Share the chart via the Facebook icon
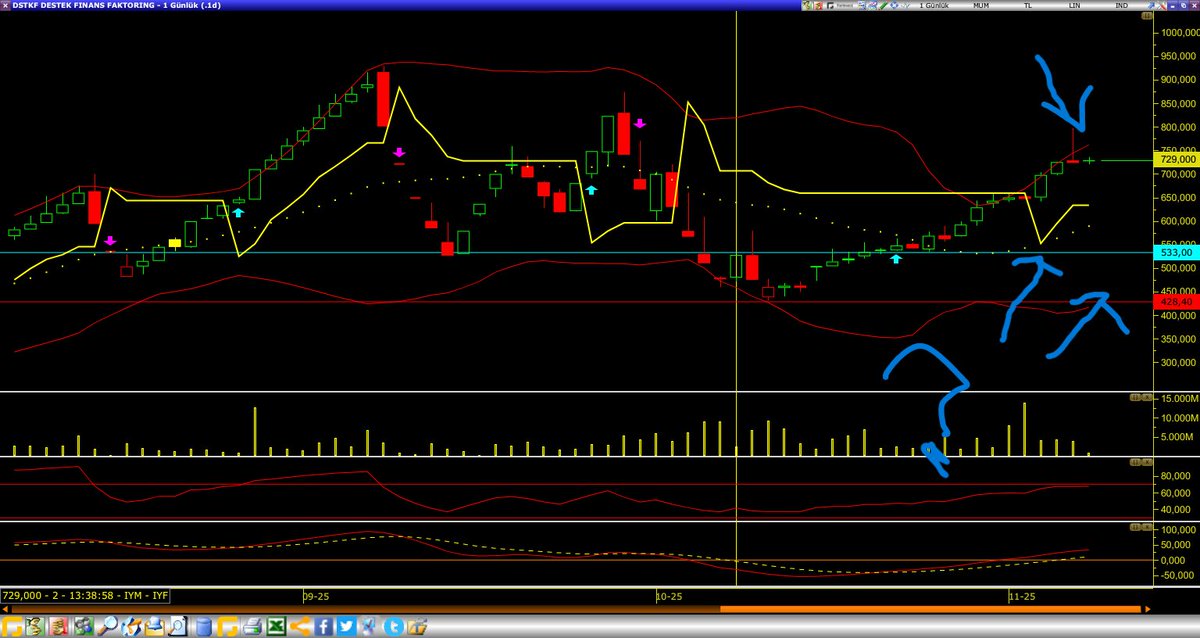The height and width of the screenshot is (638, 1200). pyautogui.click(x=324, y=628)
